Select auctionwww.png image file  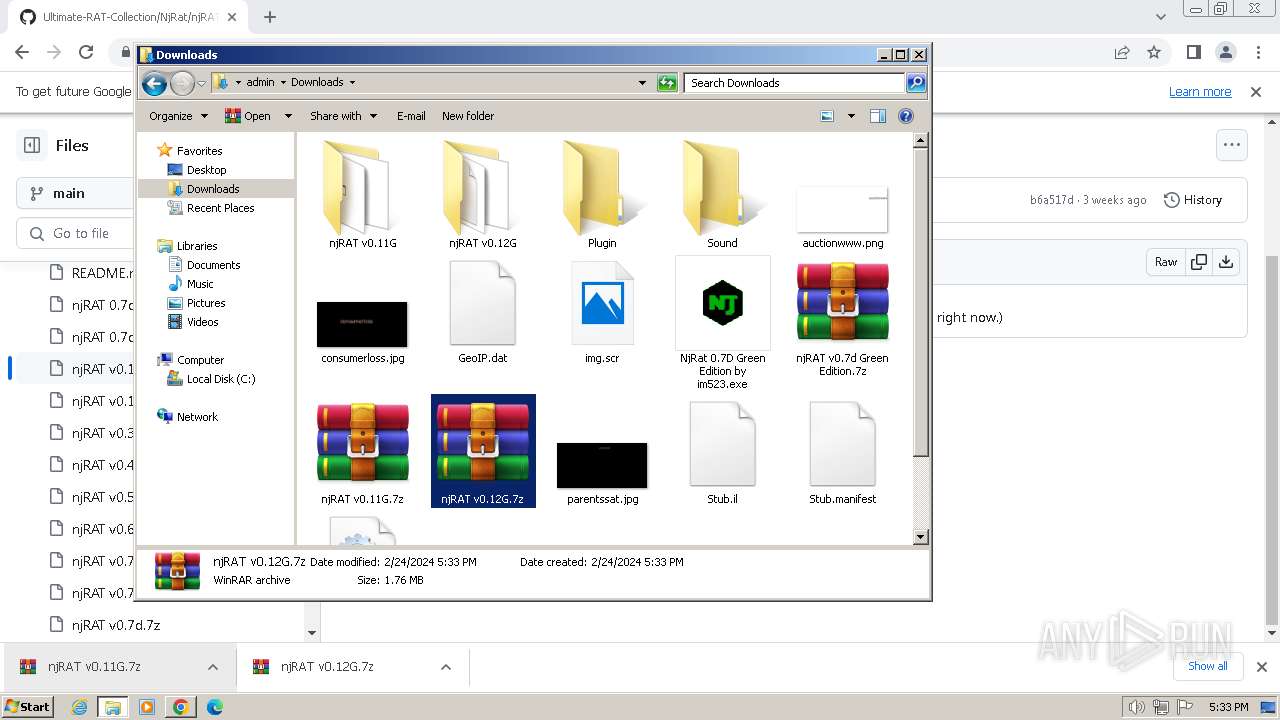[x=842, y=217]
